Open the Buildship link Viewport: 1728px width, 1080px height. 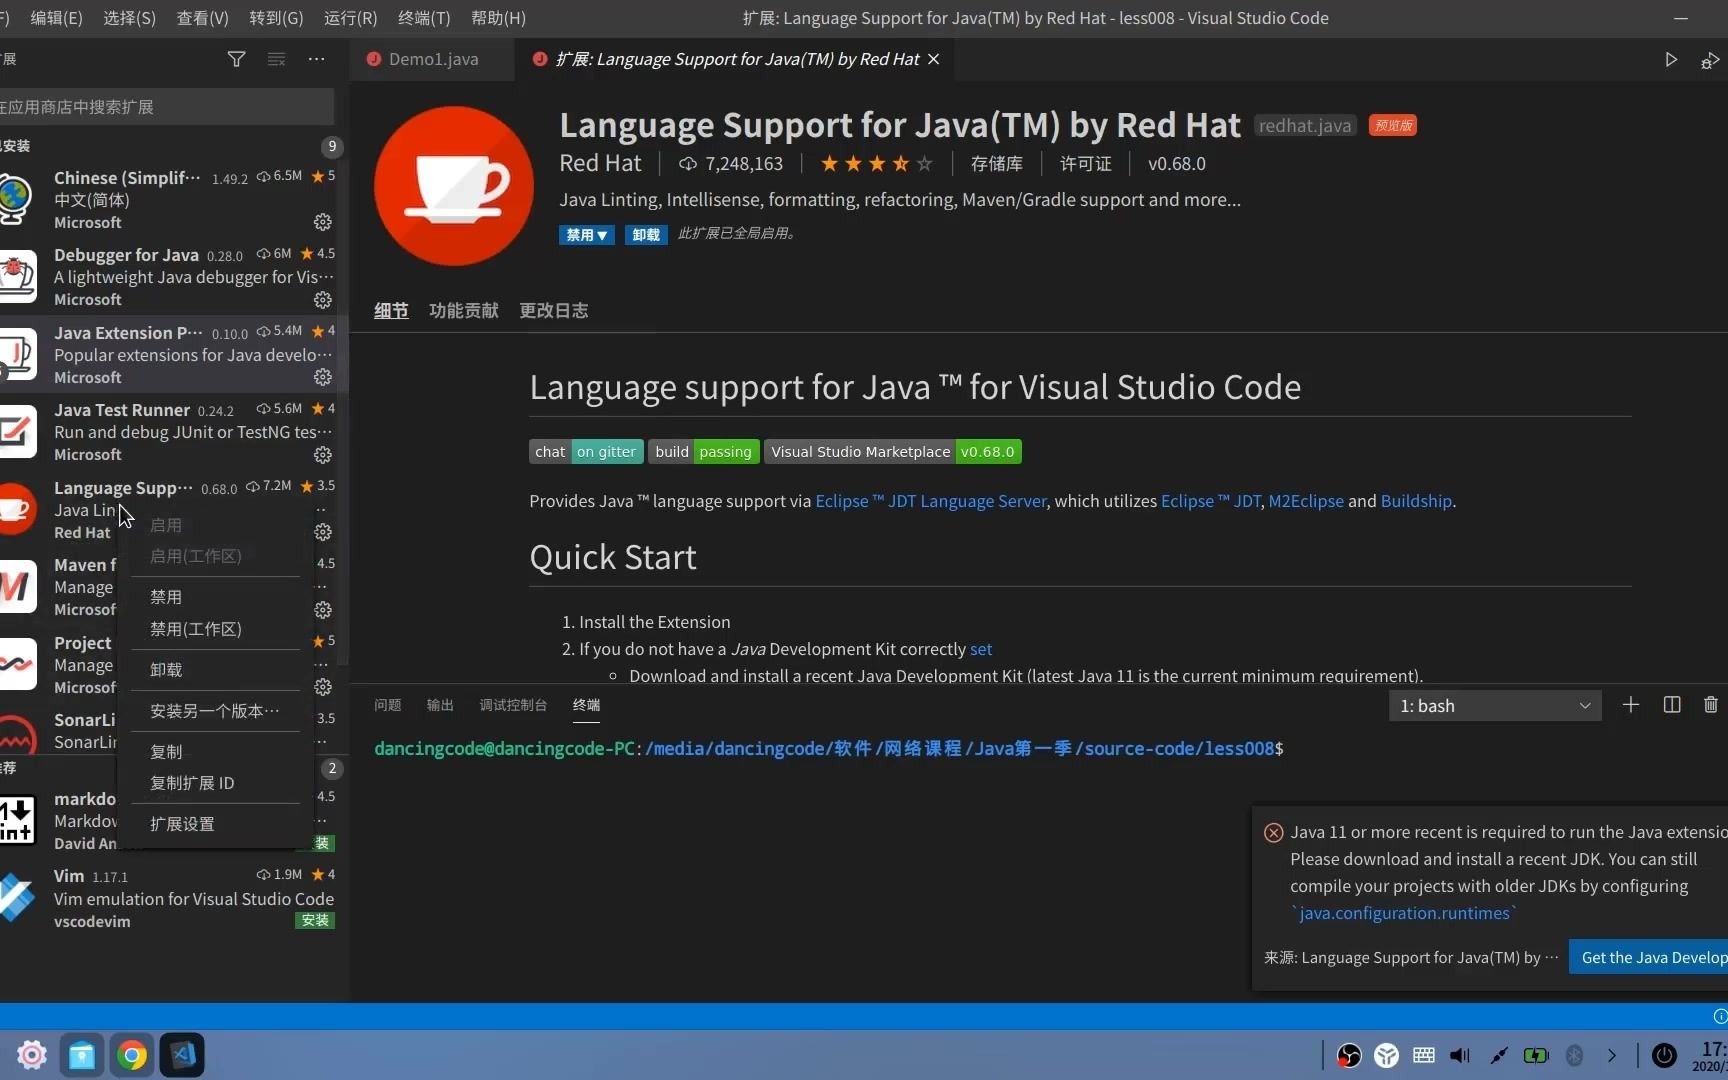click(x=1416, y=501)
